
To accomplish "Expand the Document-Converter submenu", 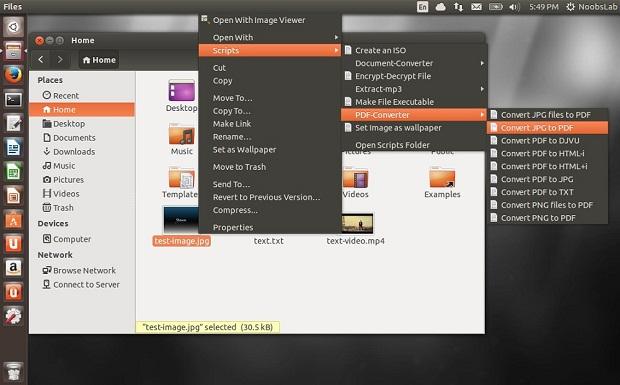I will click(414, 63).
